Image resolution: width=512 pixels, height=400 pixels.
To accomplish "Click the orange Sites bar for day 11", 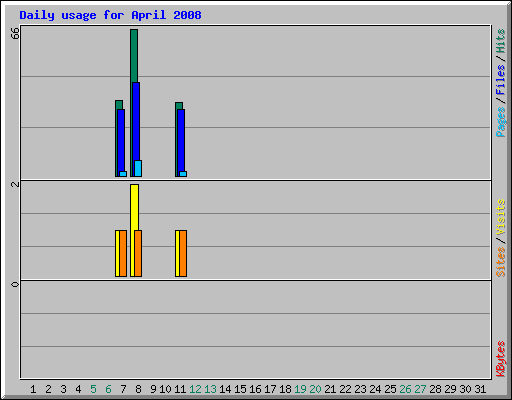I will tap(183, 253).
